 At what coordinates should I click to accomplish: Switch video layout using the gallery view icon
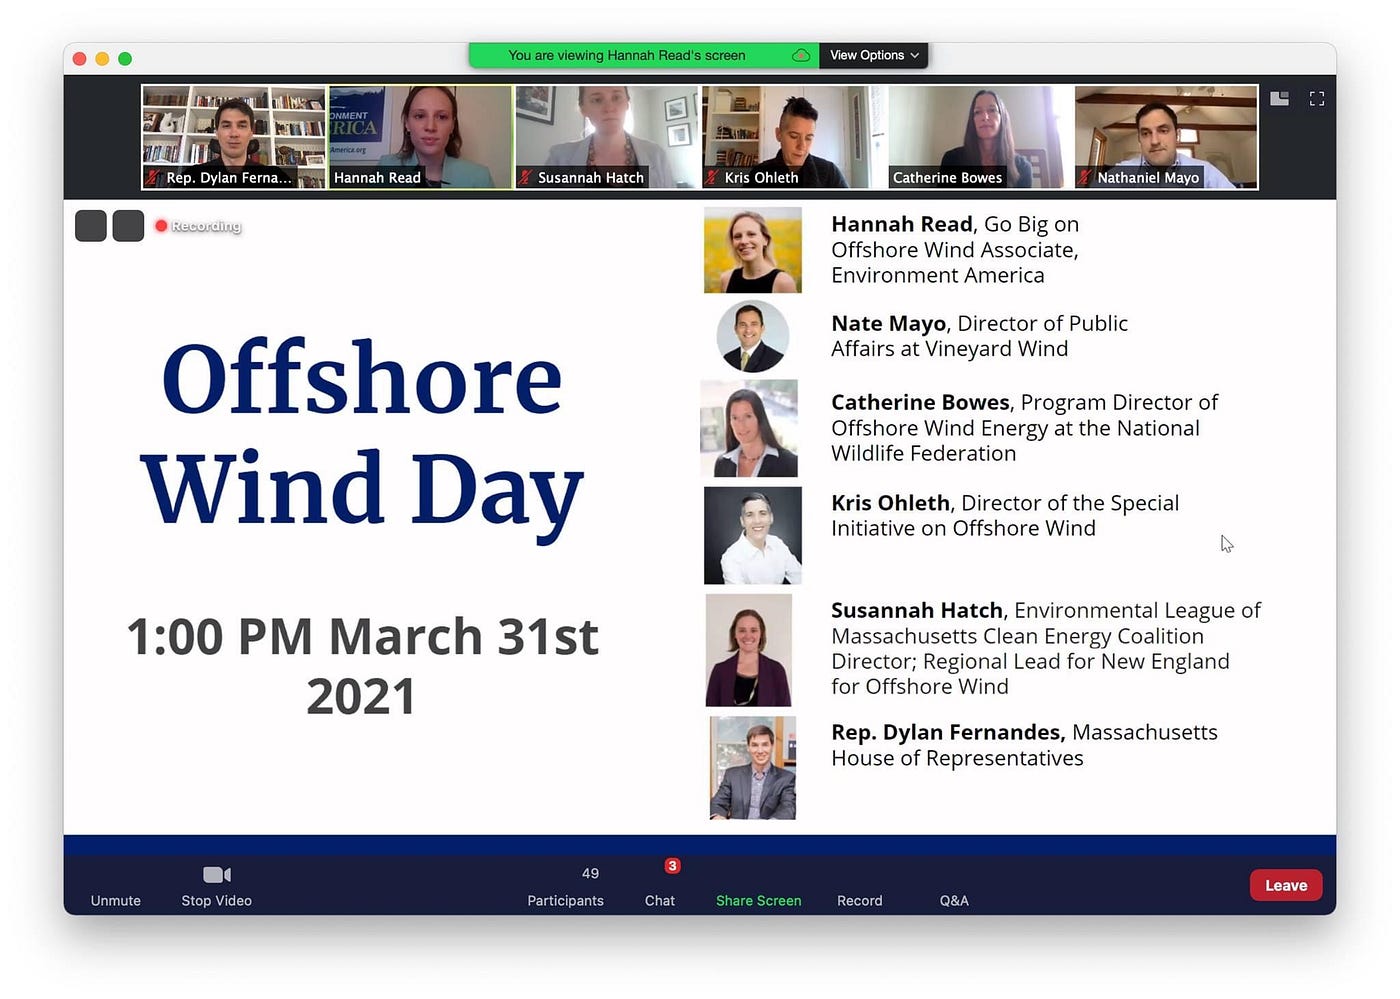pos(1279,98)
